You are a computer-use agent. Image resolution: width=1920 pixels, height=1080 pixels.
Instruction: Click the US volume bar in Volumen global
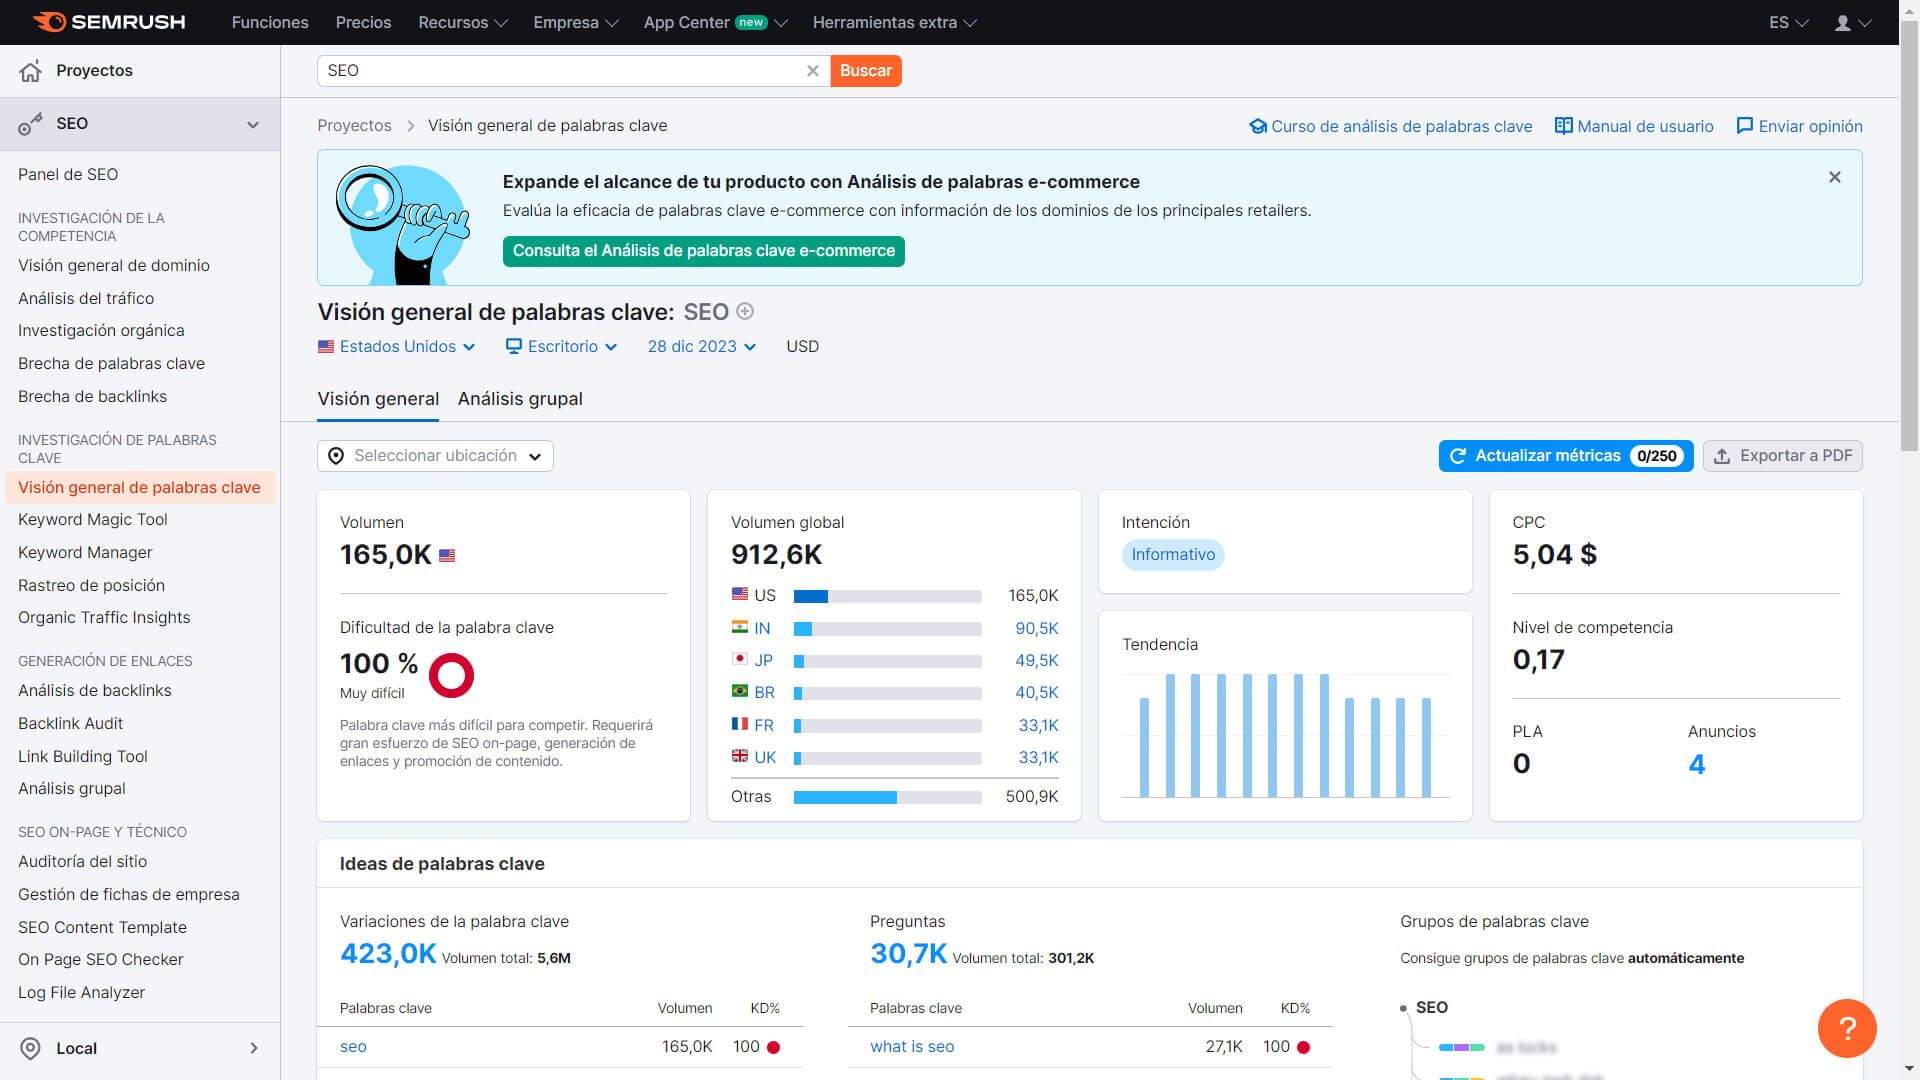click(888, 596)
